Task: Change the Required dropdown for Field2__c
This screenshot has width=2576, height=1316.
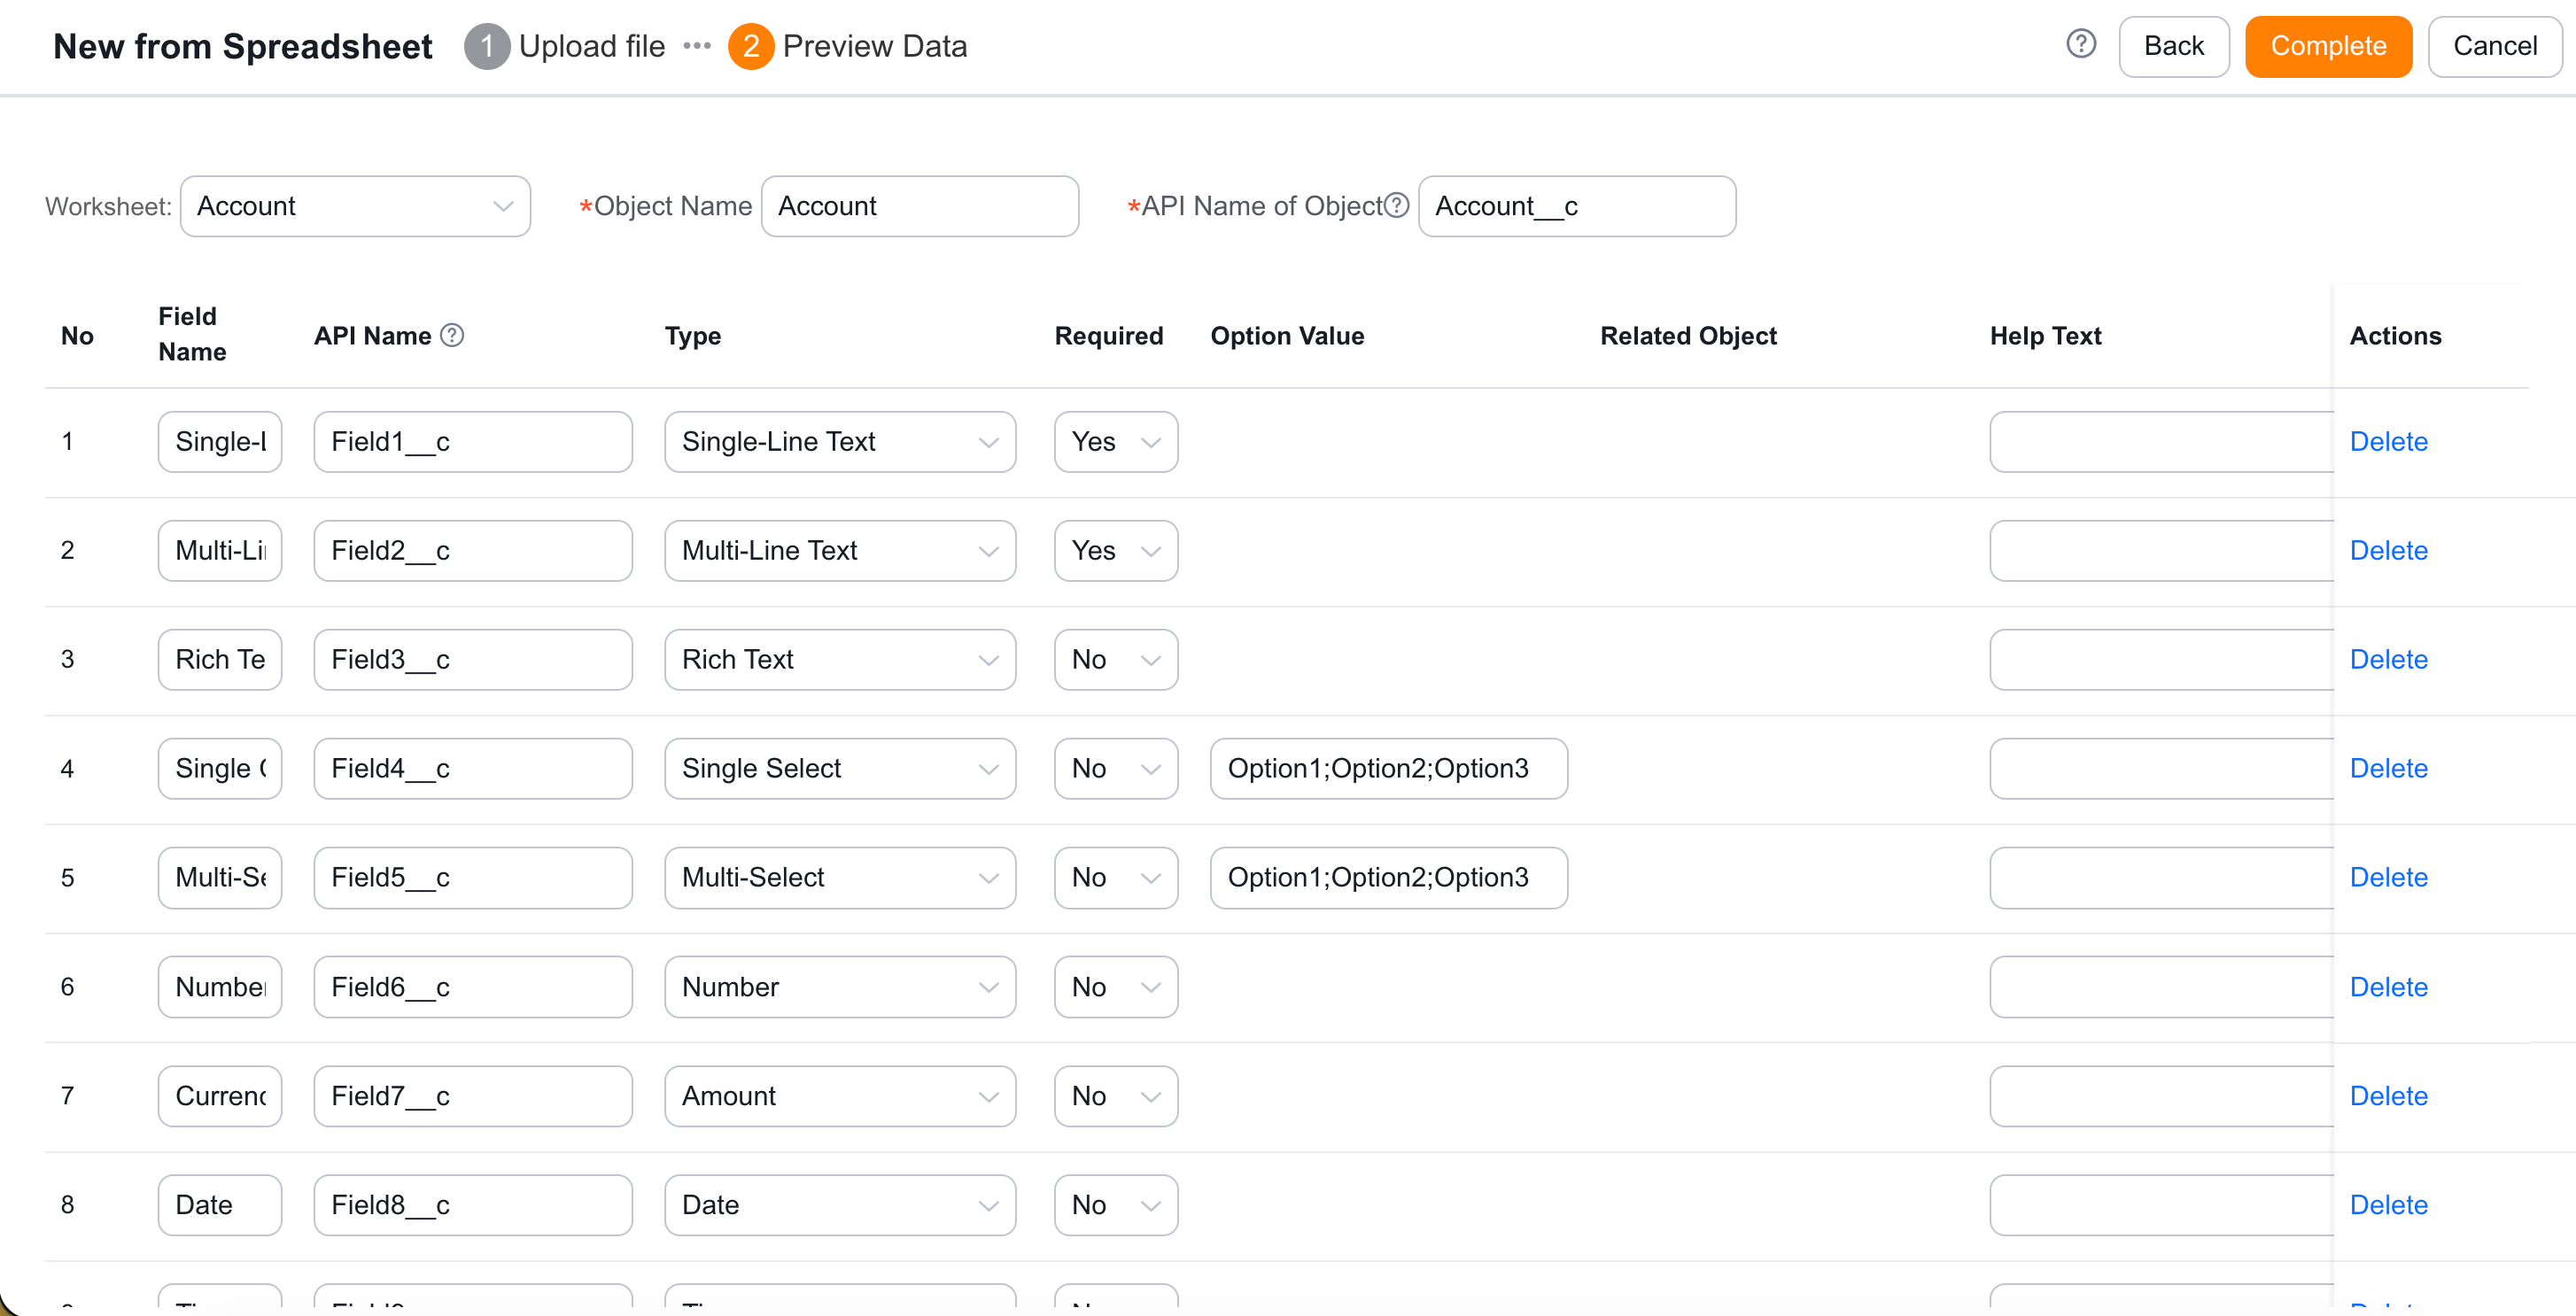Action: point(1116,550)
